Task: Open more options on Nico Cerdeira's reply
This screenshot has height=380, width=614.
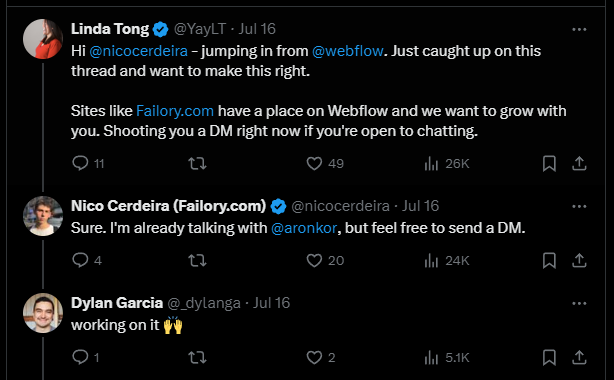Action: [x=579, y=206]
